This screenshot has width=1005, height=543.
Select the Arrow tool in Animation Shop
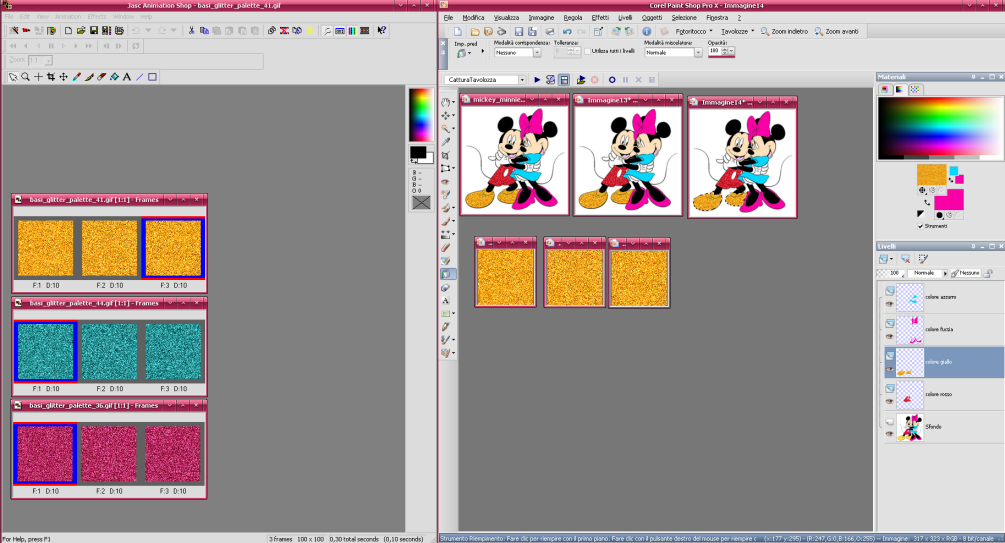pyautogui.click(x=13, y=77)
